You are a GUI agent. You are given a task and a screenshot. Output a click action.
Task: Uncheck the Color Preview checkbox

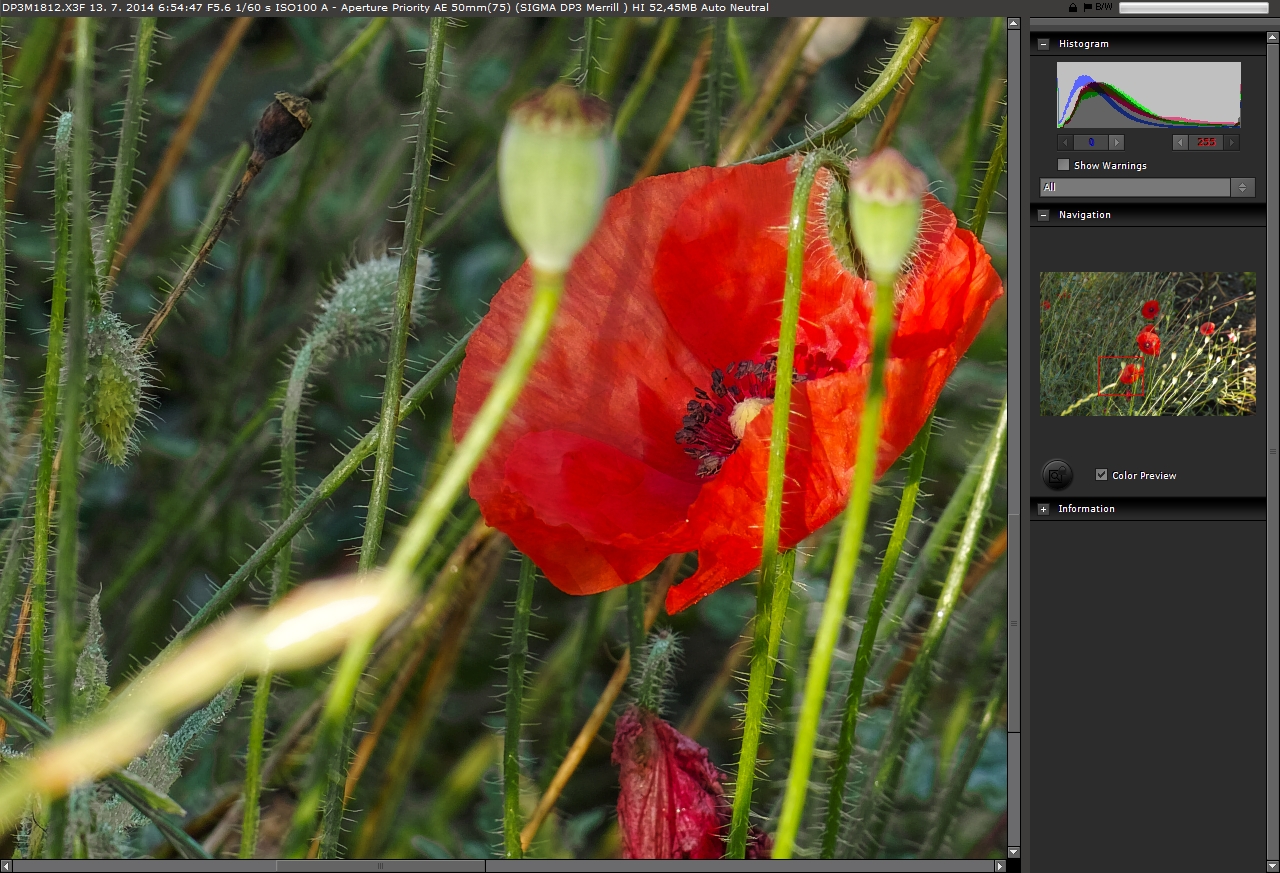point(1101,475)
